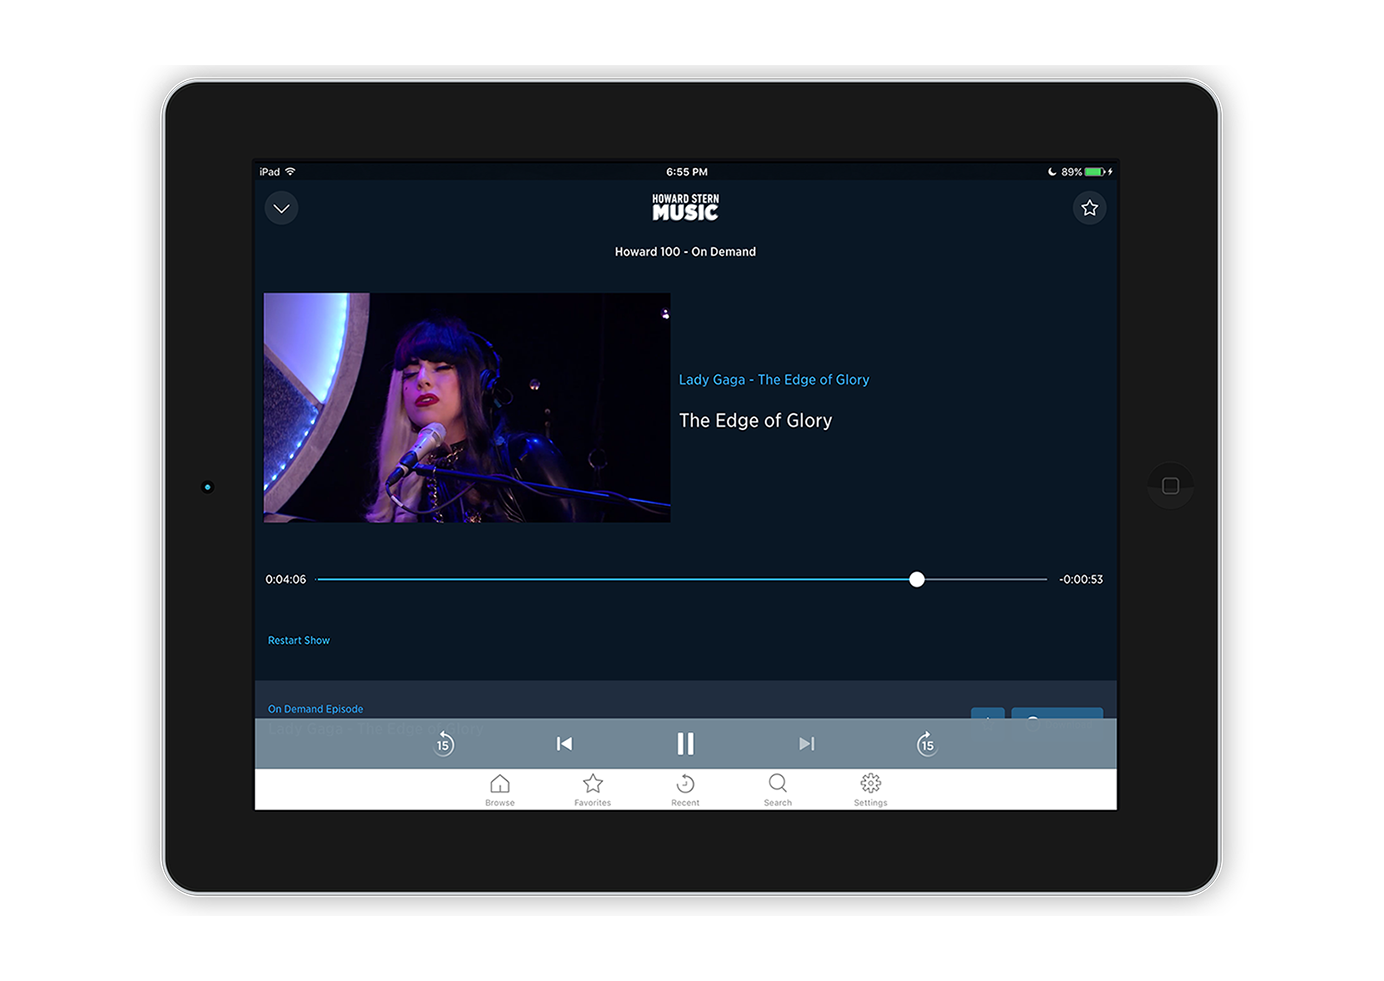Screen dimensions: 1384x981
Task: Open the Browse tab
Action: [x=500, y=789]
